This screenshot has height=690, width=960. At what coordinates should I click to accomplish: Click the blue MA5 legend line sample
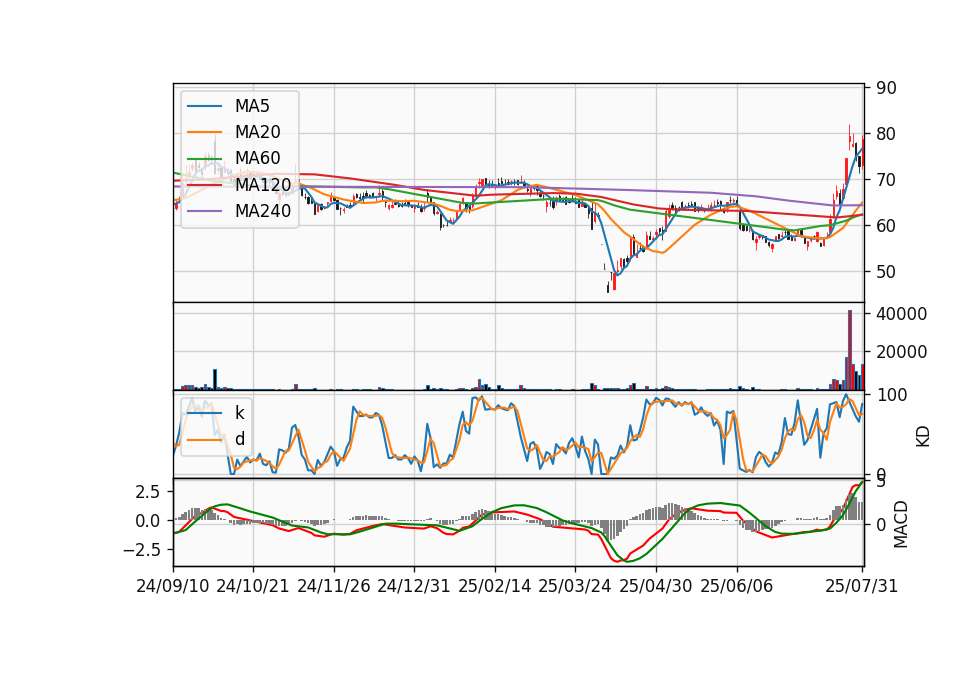(x=204, y=106)
